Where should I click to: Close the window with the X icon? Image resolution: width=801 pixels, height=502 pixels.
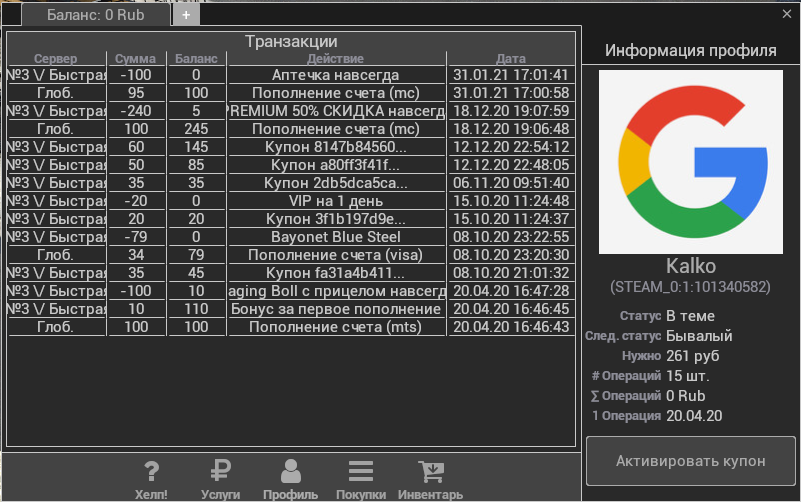786,14
